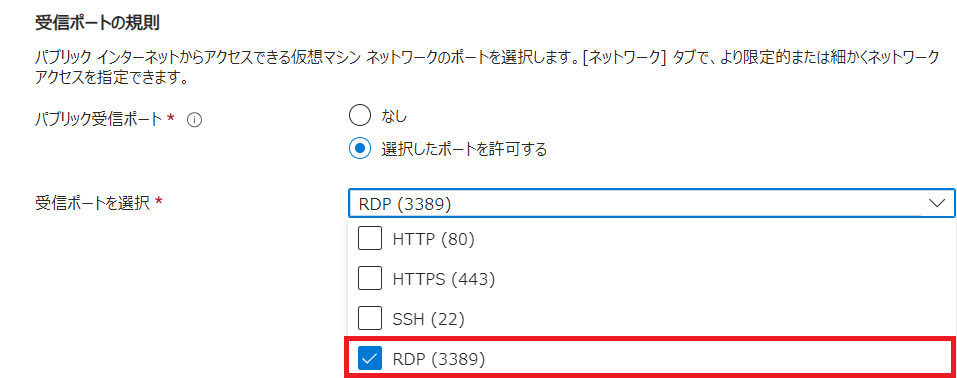Click the なし option label text
The width and height of the screenshot is (957, 378).
(x=394, y=115)
